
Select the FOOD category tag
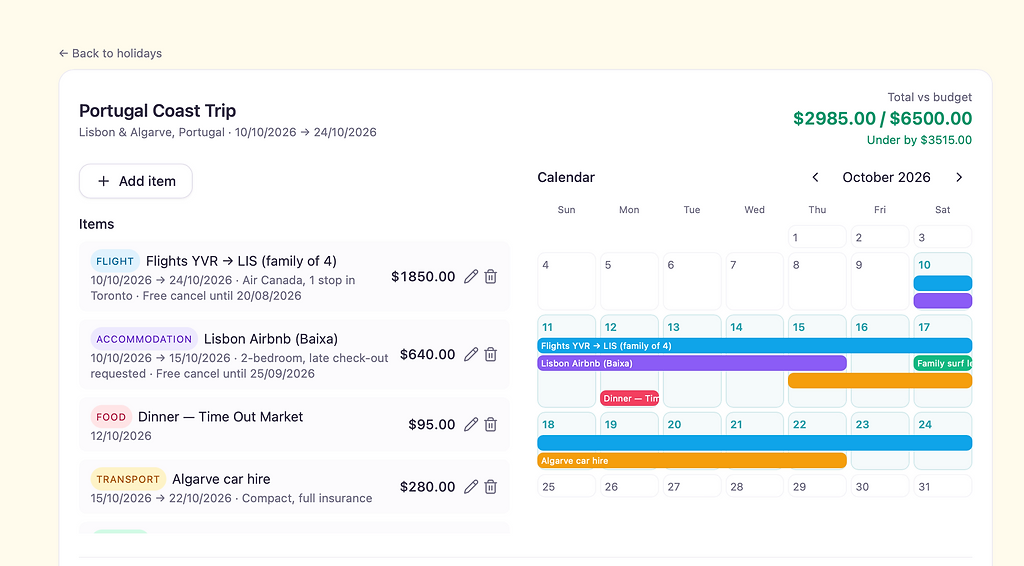111,417
